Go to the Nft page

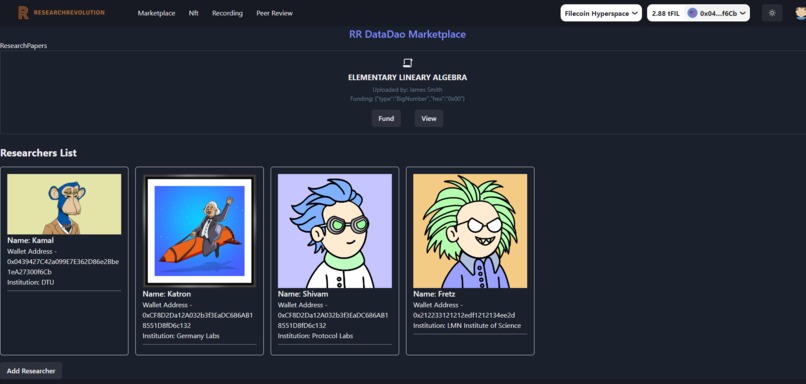[193, 13]
